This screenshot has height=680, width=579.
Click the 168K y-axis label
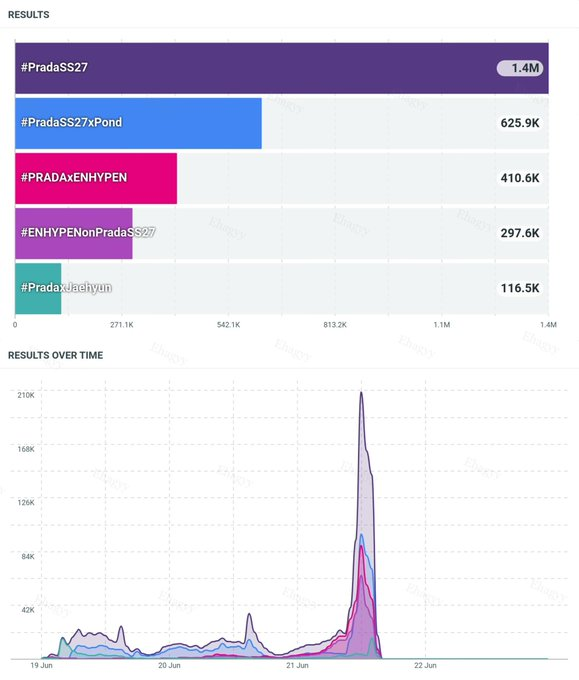tap(26, 449)
